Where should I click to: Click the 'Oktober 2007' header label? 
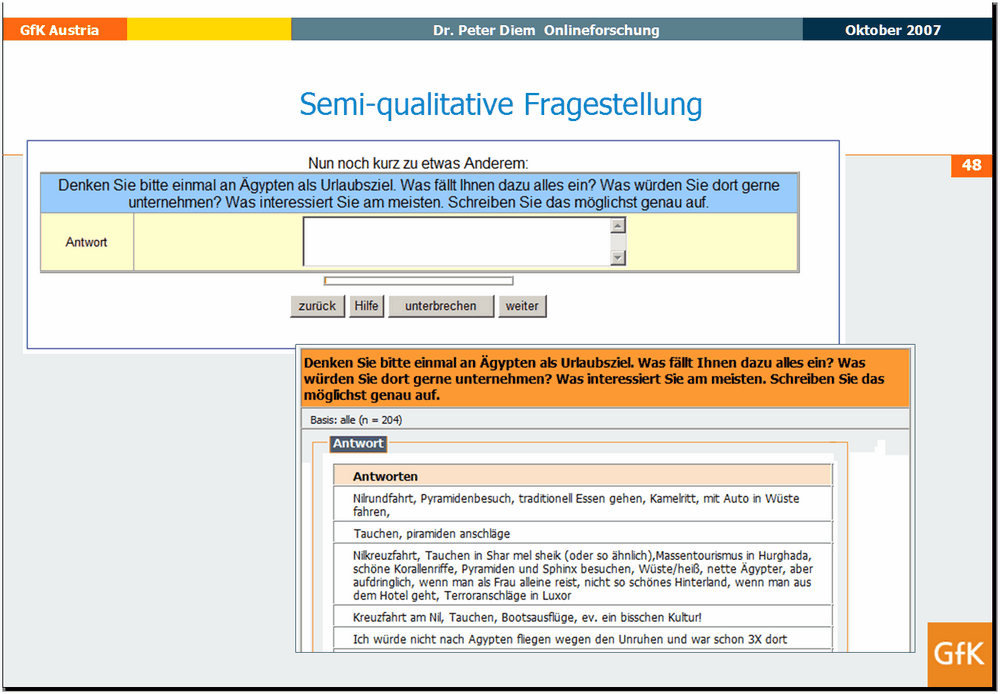point(893,30)
